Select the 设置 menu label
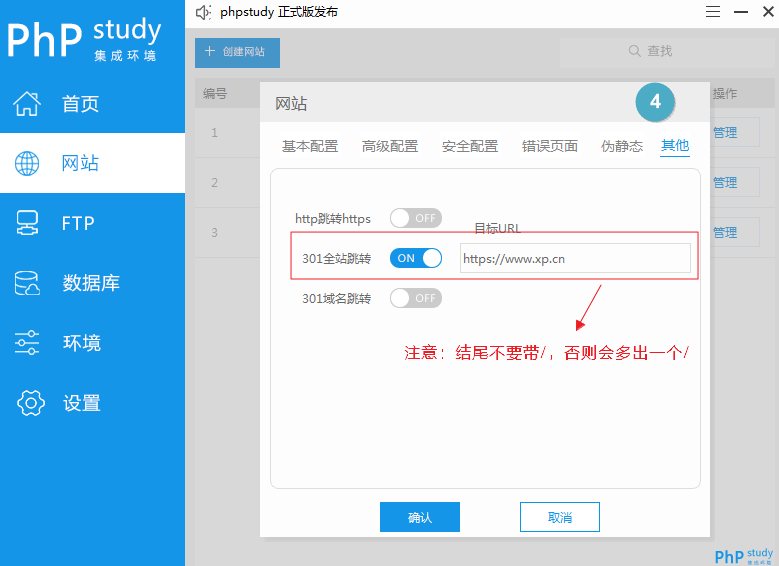Screen dimensions: 779x566 [x=81, y=403]
